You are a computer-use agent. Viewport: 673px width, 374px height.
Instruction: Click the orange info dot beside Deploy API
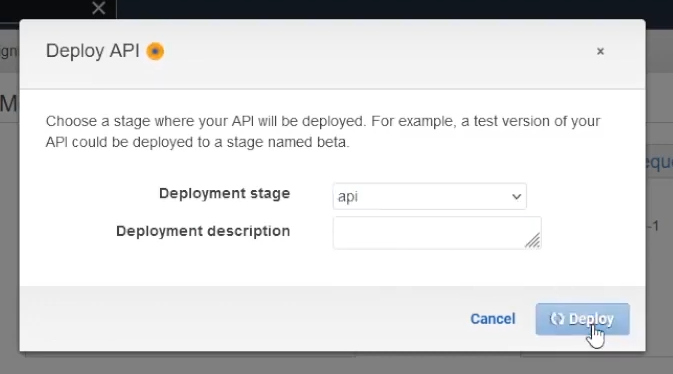click(x=155, y=52)
